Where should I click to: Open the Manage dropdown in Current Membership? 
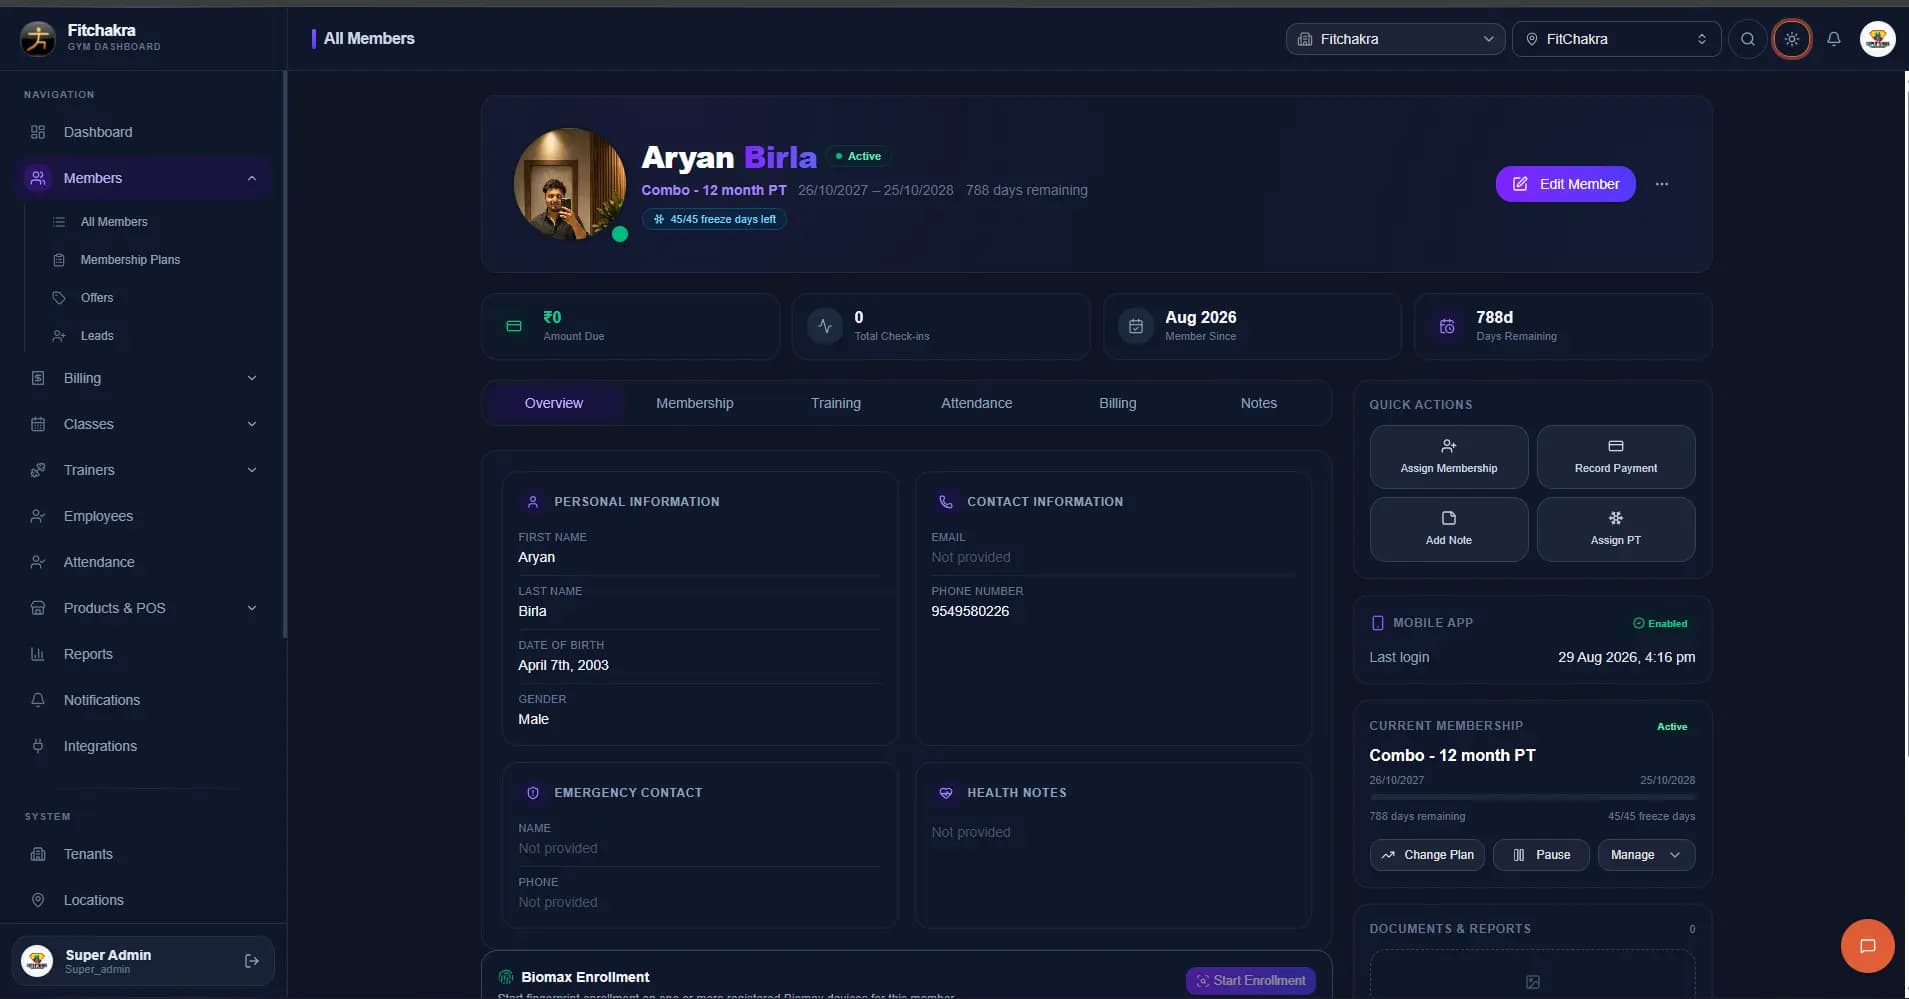click(x=1646, y=855)
